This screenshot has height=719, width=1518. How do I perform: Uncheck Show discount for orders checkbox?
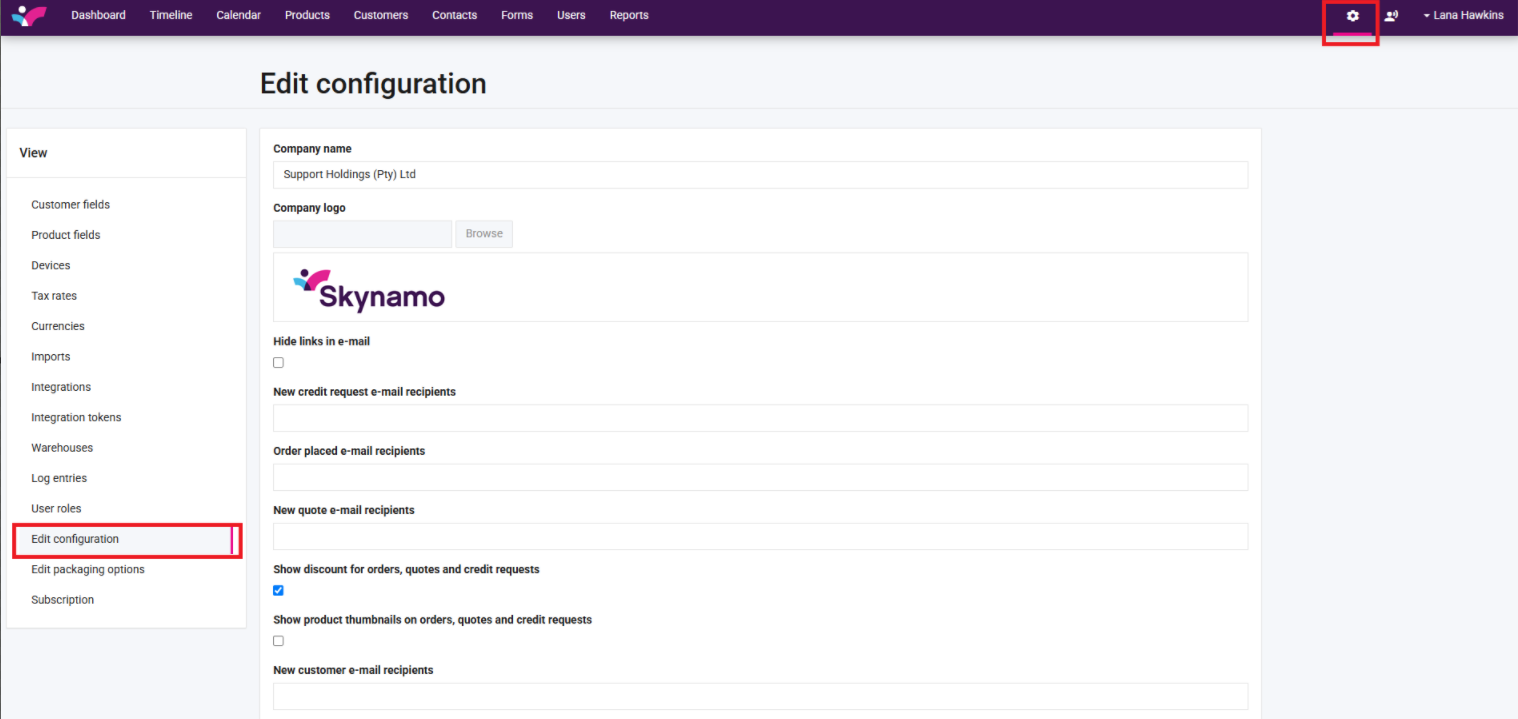coord(279,591)
